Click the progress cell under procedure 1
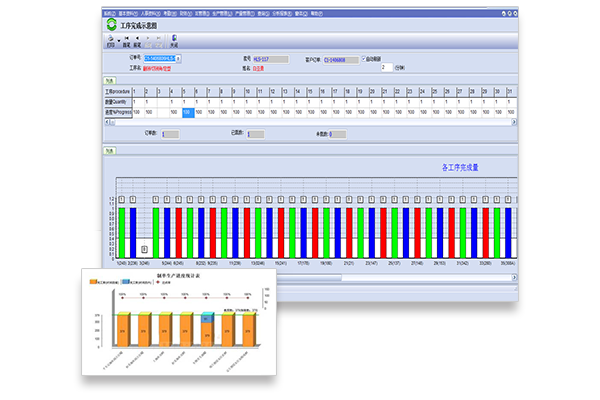This screenshot has height=400, width=600. (x=138, y=113)
